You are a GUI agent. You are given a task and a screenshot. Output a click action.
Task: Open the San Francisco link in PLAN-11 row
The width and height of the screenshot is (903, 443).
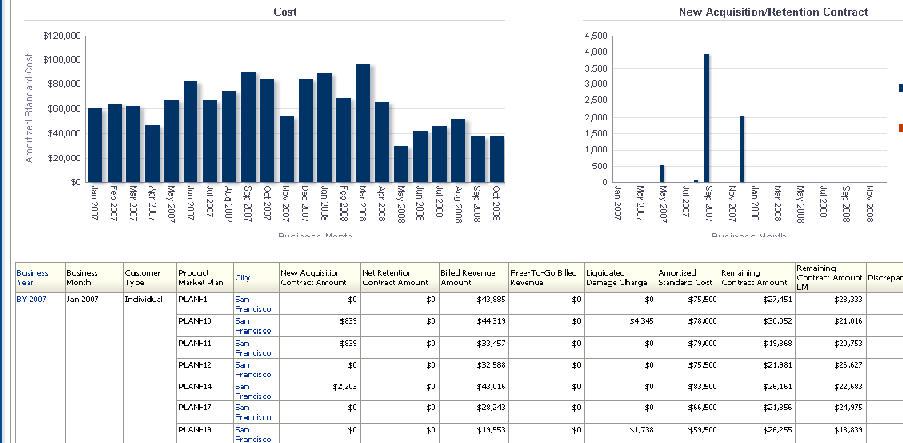click(x=253, y=348)
